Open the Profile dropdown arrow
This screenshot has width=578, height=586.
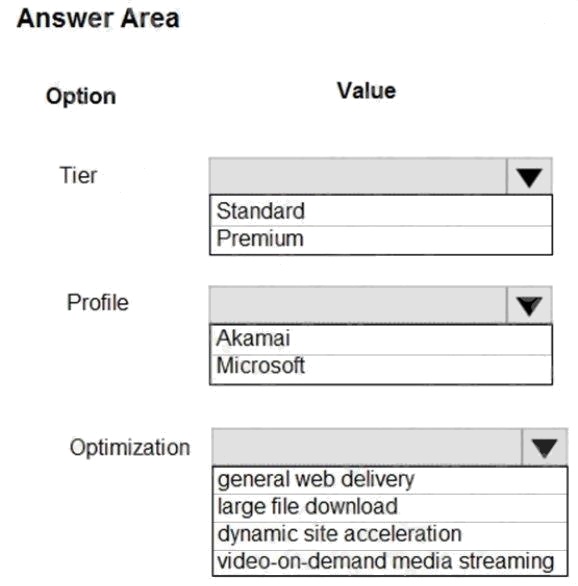[x=529, y=305]
